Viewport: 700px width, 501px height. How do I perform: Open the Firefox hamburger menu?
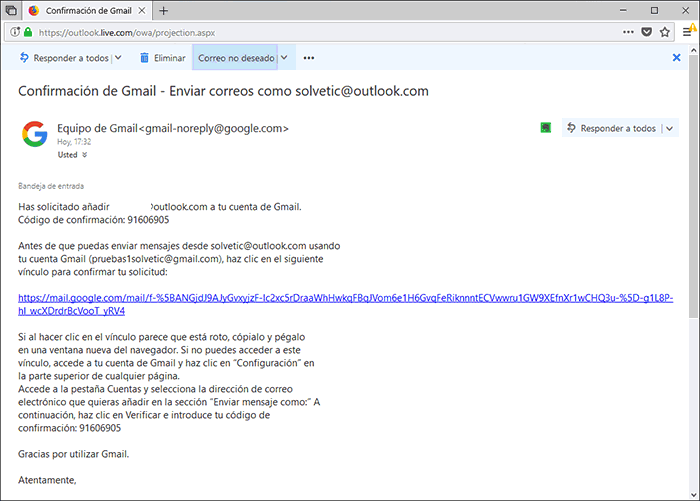coord(687,32)
